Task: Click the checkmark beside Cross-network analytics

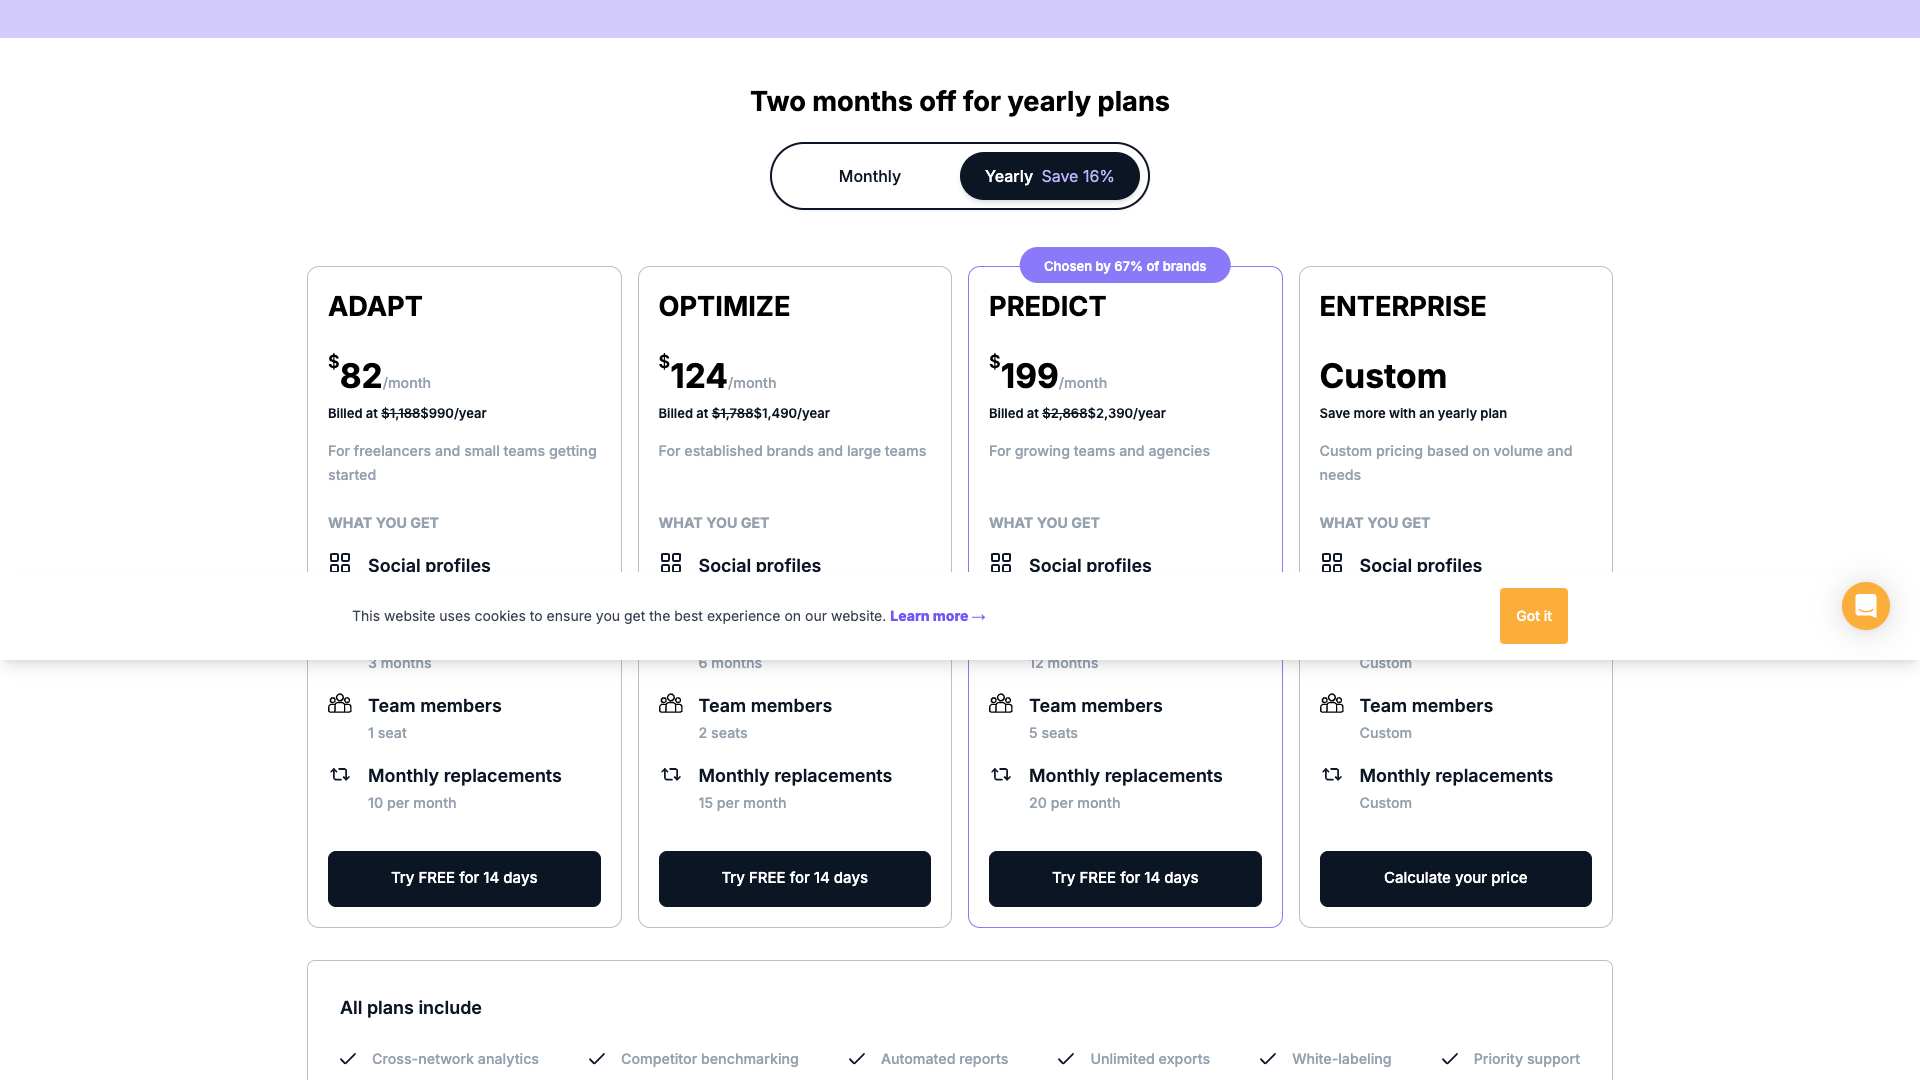Action: click(x=348, y=1058)
